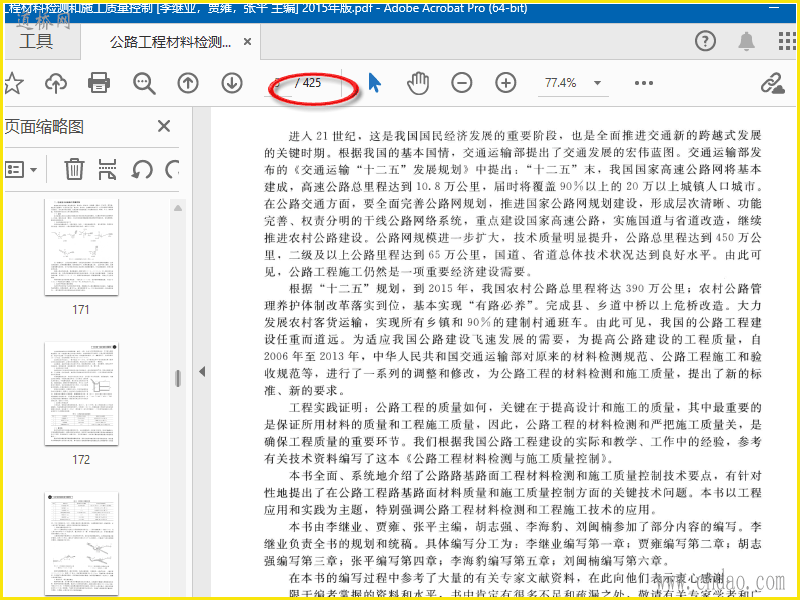Image resolution: width=800 pixels, height=600 pixels.
Task: Zoom in with the plus button
Action: (x=506, y=83)
